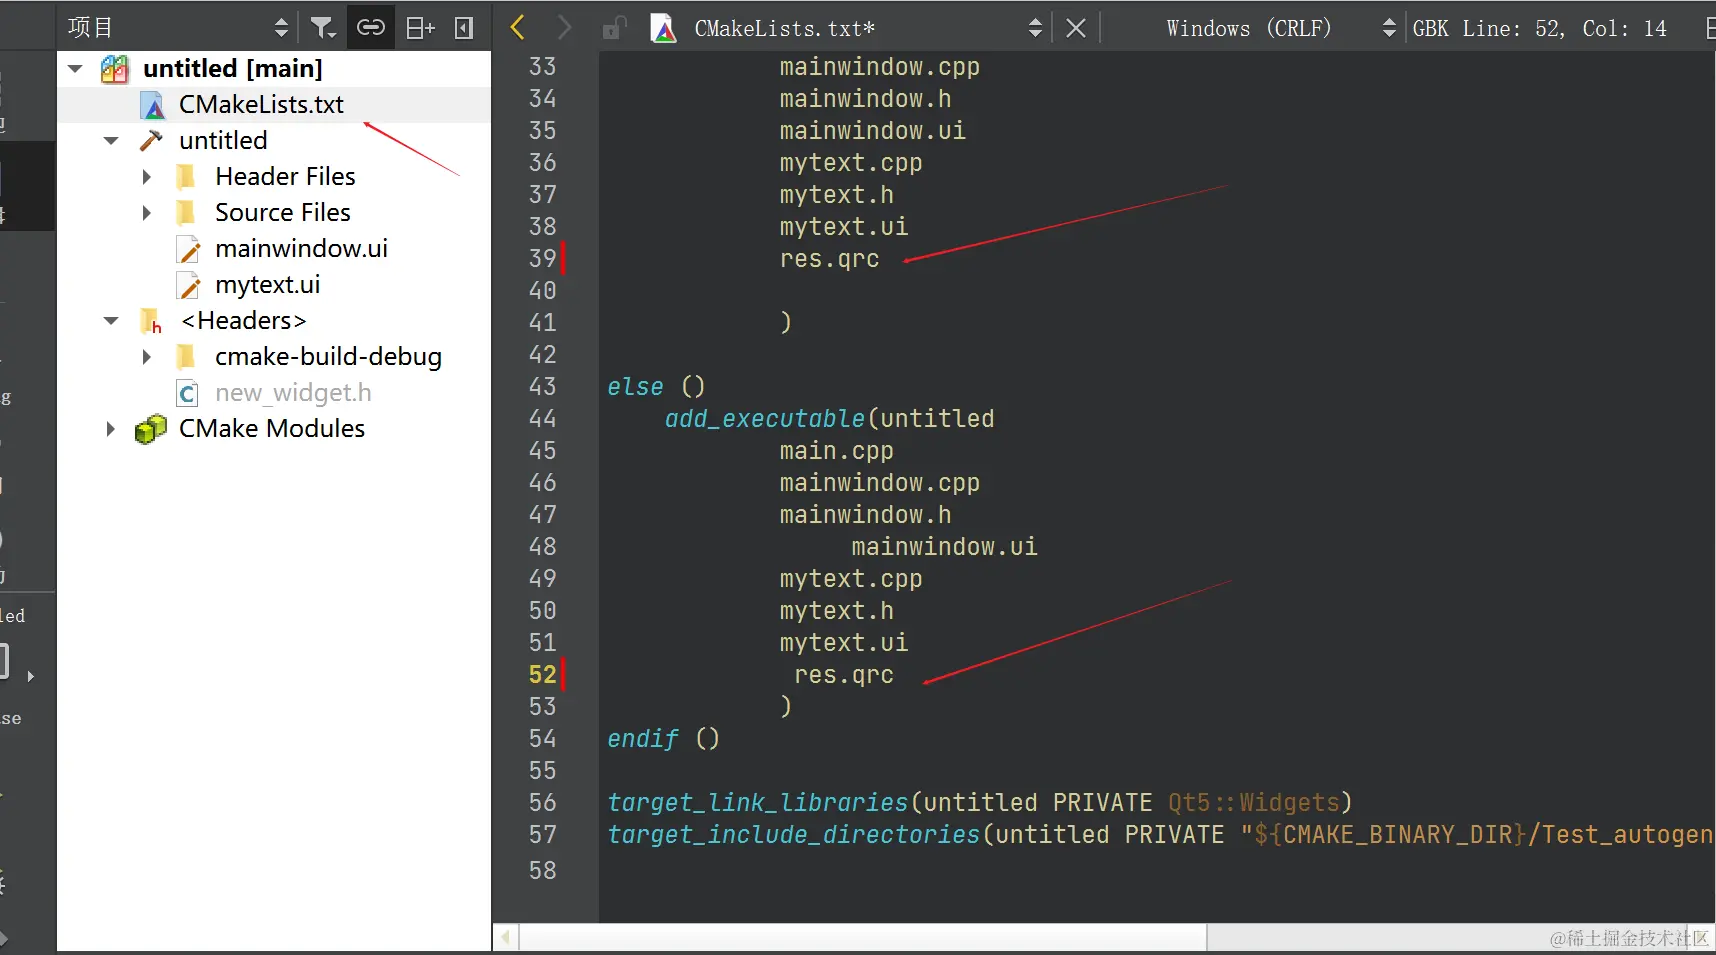Viewport: 1716px width, 955px height.
Task: Click mytext.cpp on line 36
Action: click(851, 163)
